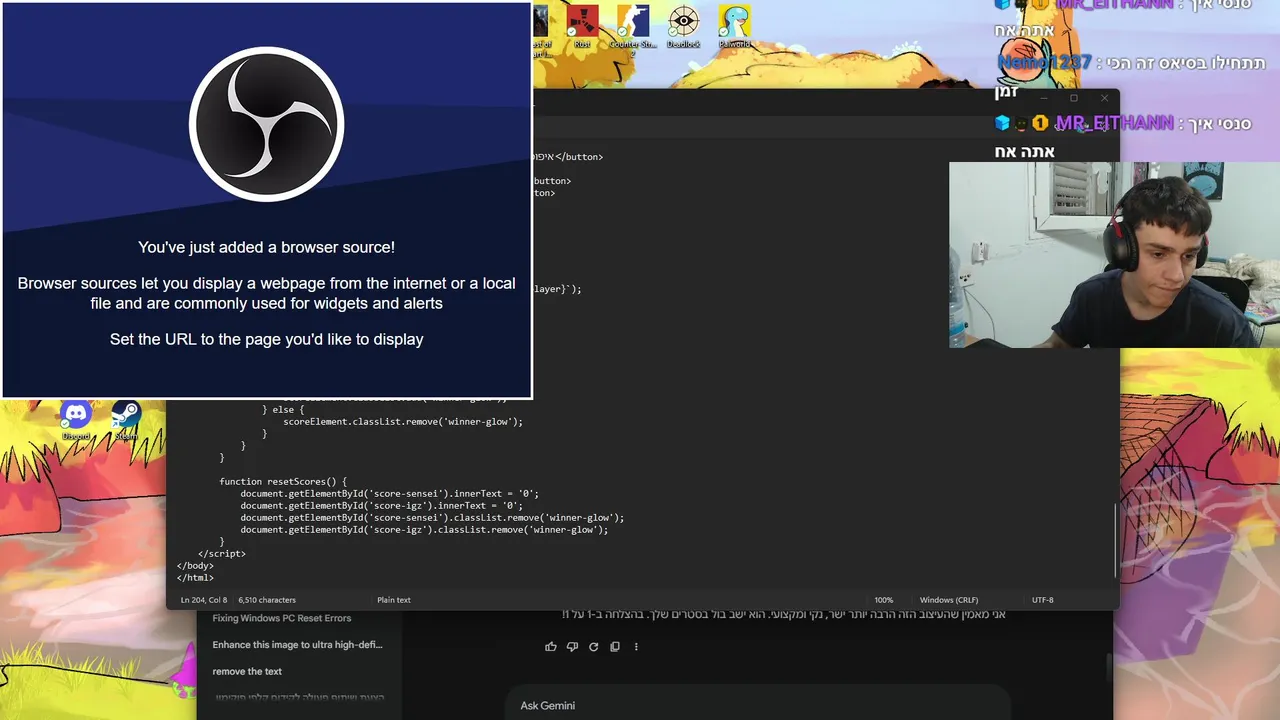Click the Notepad vertical scrollbar thumb
The height and width of the screenshot is (720, 1280).
tap(1115, 540)
